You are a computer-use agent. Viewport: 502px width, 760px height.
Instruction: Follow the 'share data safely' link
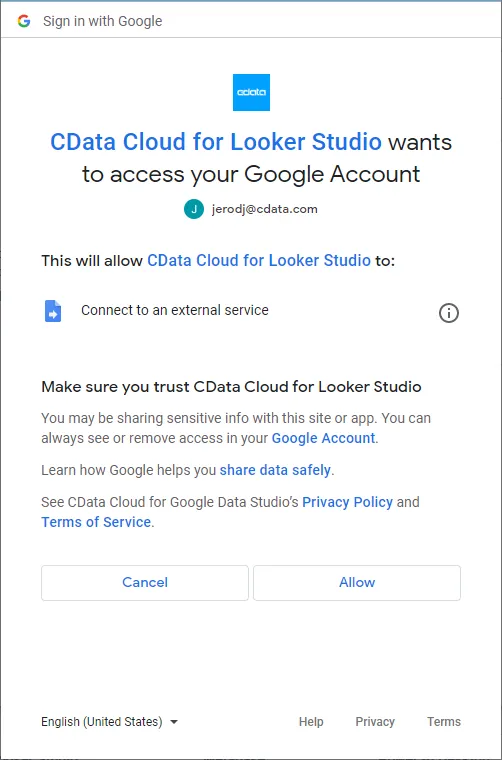click(275, 470)
